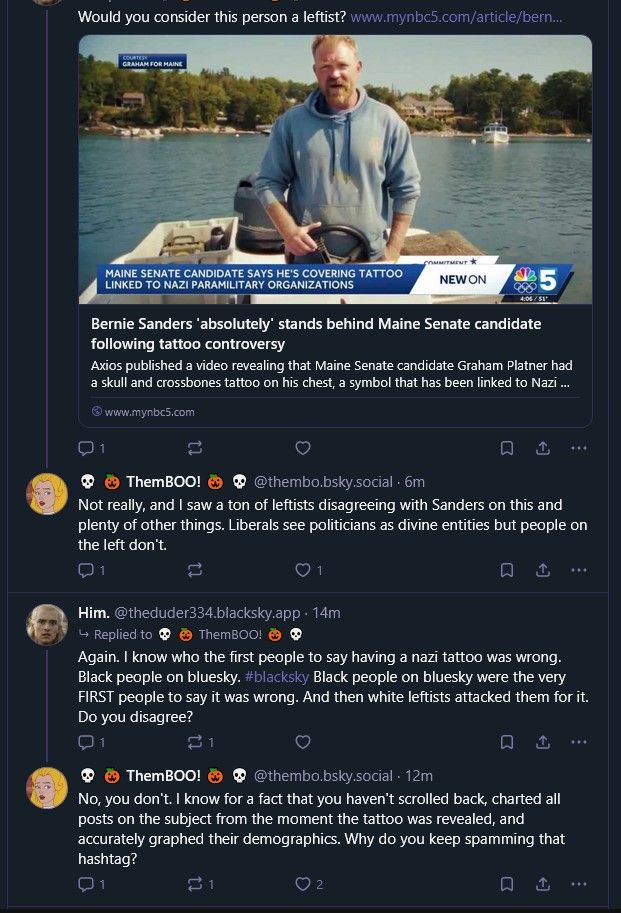Repost ThemBOO's 6m reply about leftists
The width and height of the screenshot is (621, 913).
pos(195,570)
